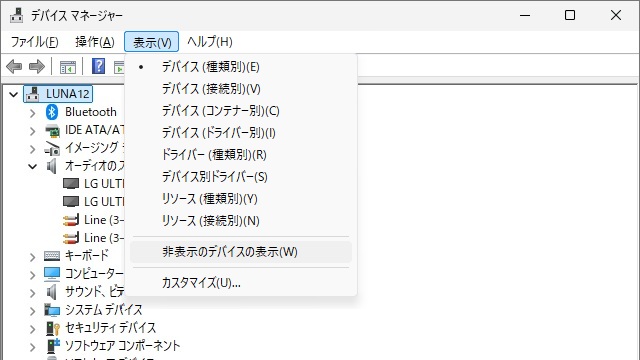640x360 pixels.
Task: Expand the コンピューター category
Action: [x=33, y=275]
